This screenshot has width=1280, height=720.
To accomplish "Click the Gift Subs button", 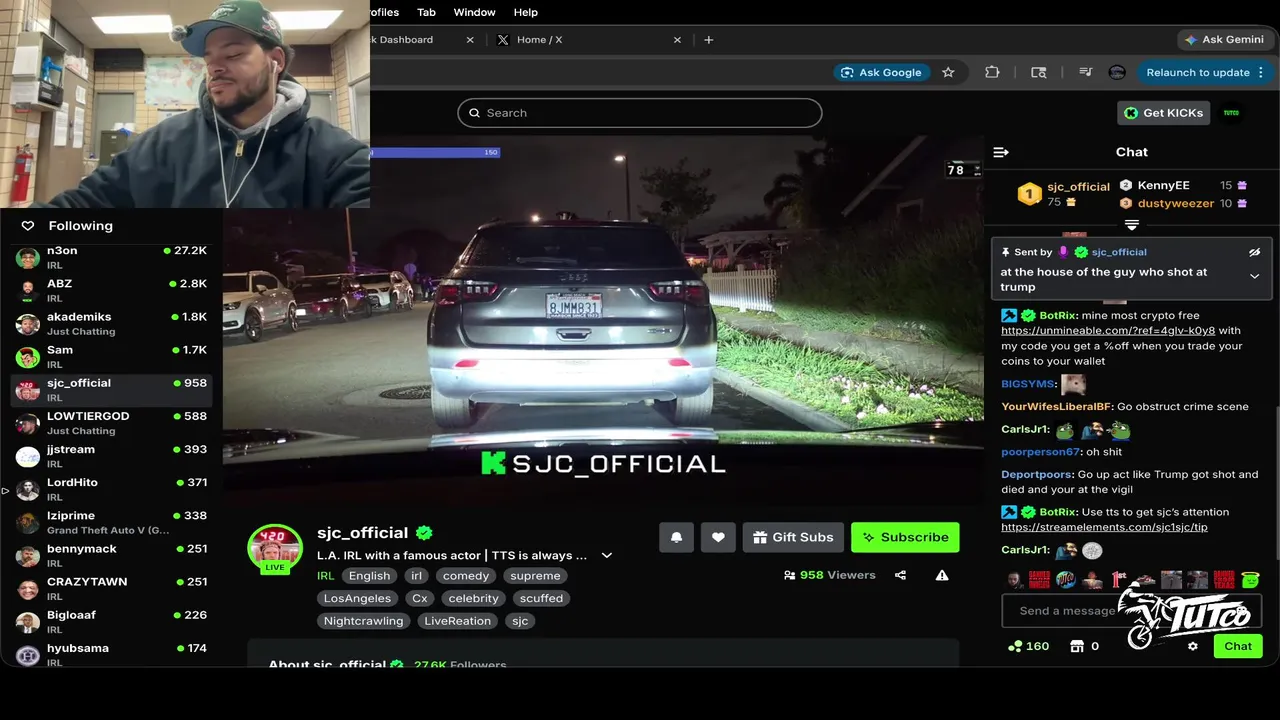I will [x=793, y=537].
